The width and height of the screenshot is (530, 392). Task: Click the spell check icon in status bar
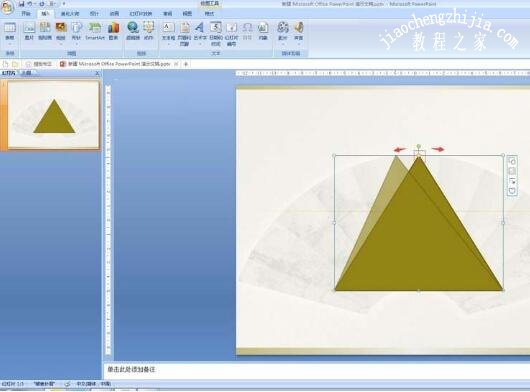tap(68, 384)
